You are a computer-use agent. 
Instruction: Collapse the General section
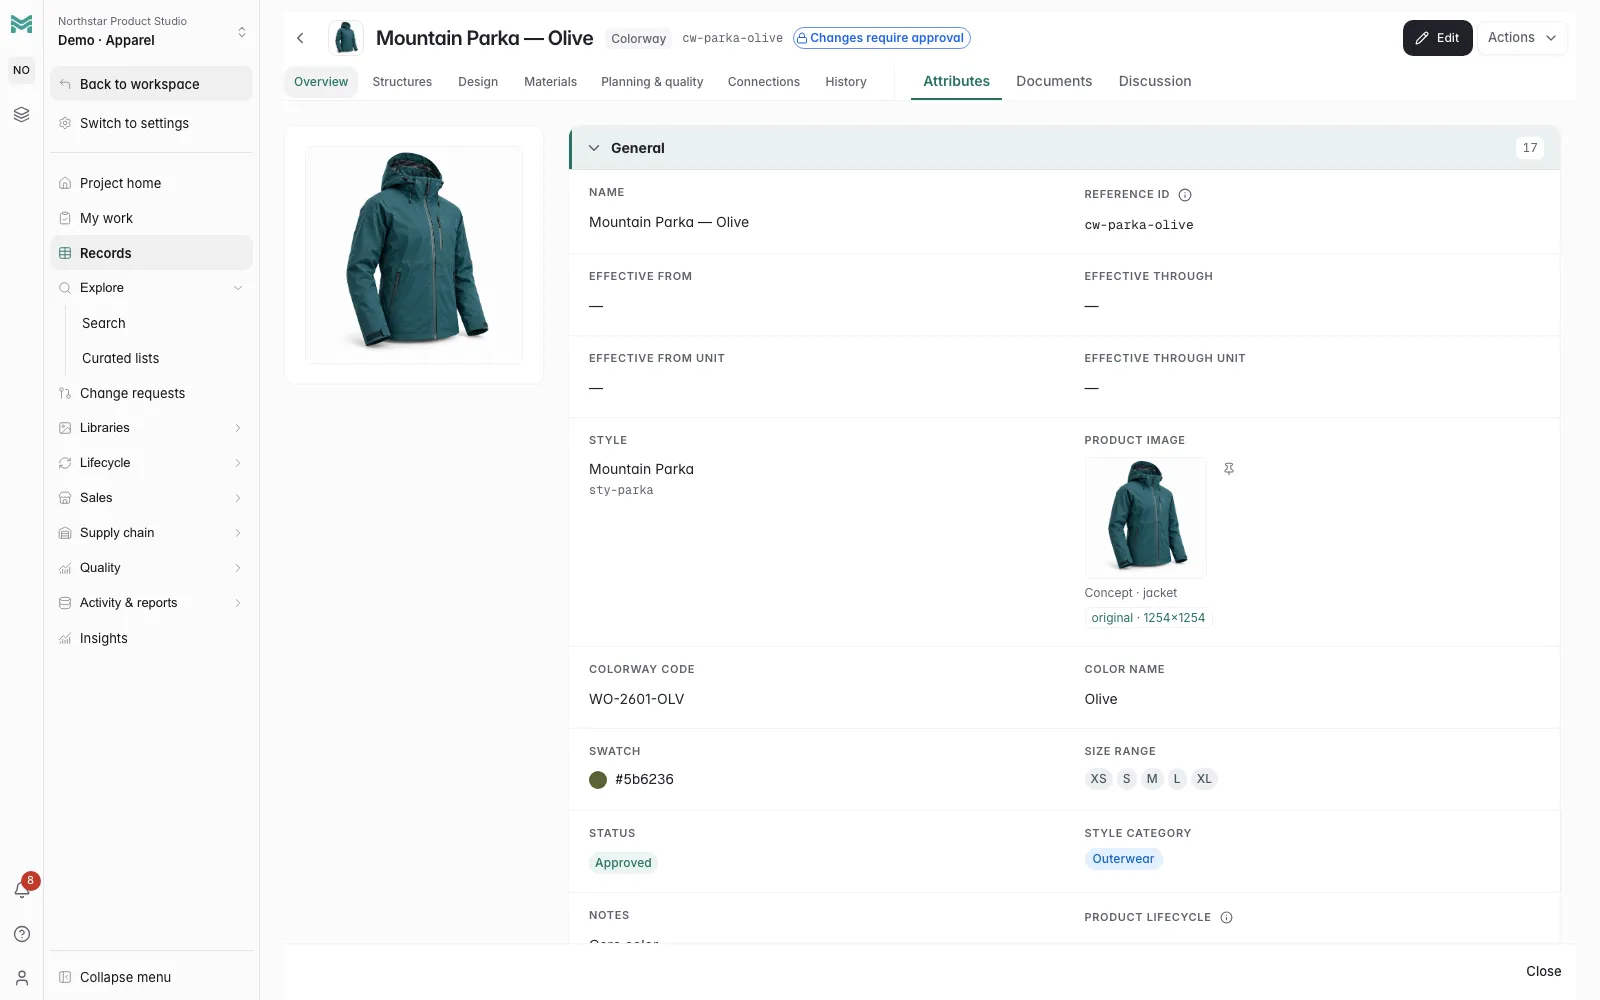[x=594, y=148]
